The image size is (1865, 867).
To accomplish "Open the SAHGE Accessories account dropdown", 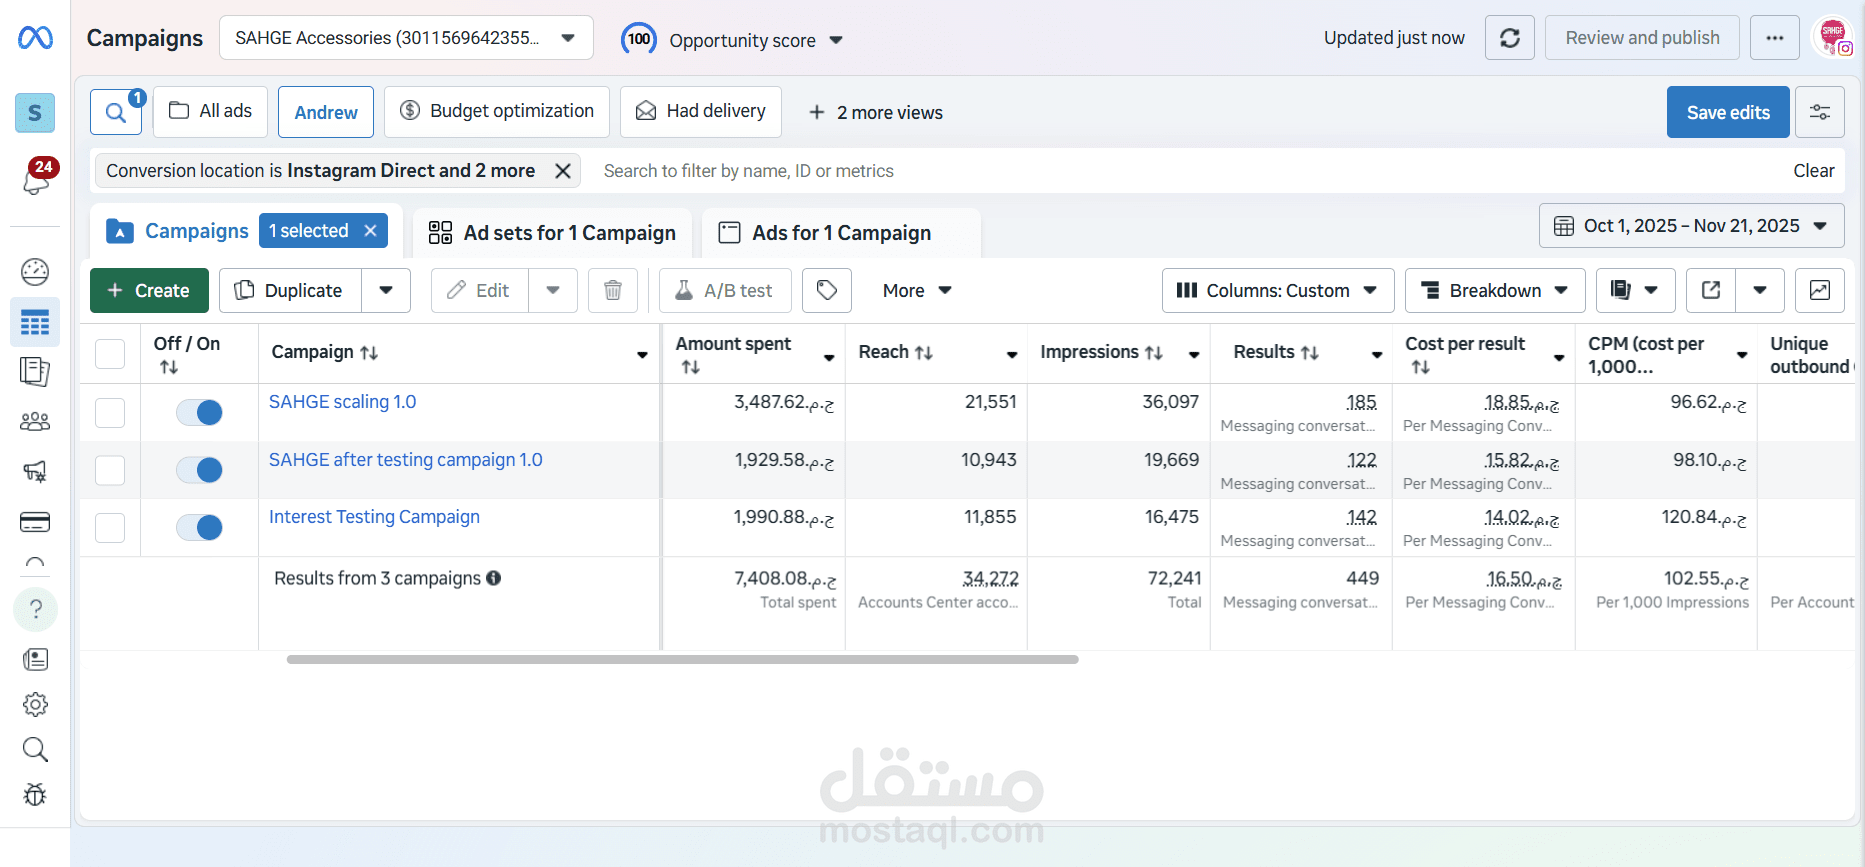I will [x=406, y=38].
